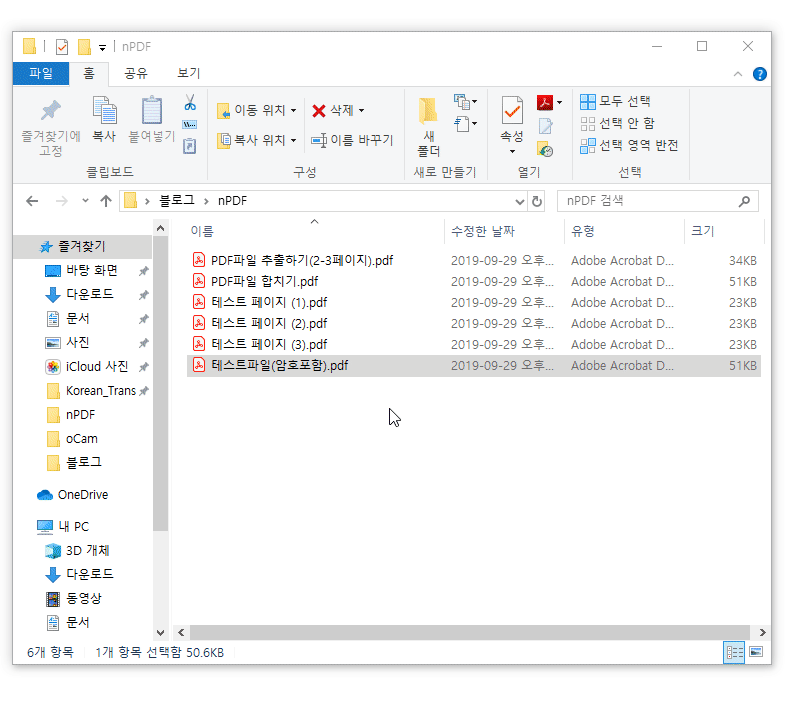The height and width of the screenshot is (724, 788).
Task: Select 테스트파일(암호포함).pdf
Action: coord(473,366)
